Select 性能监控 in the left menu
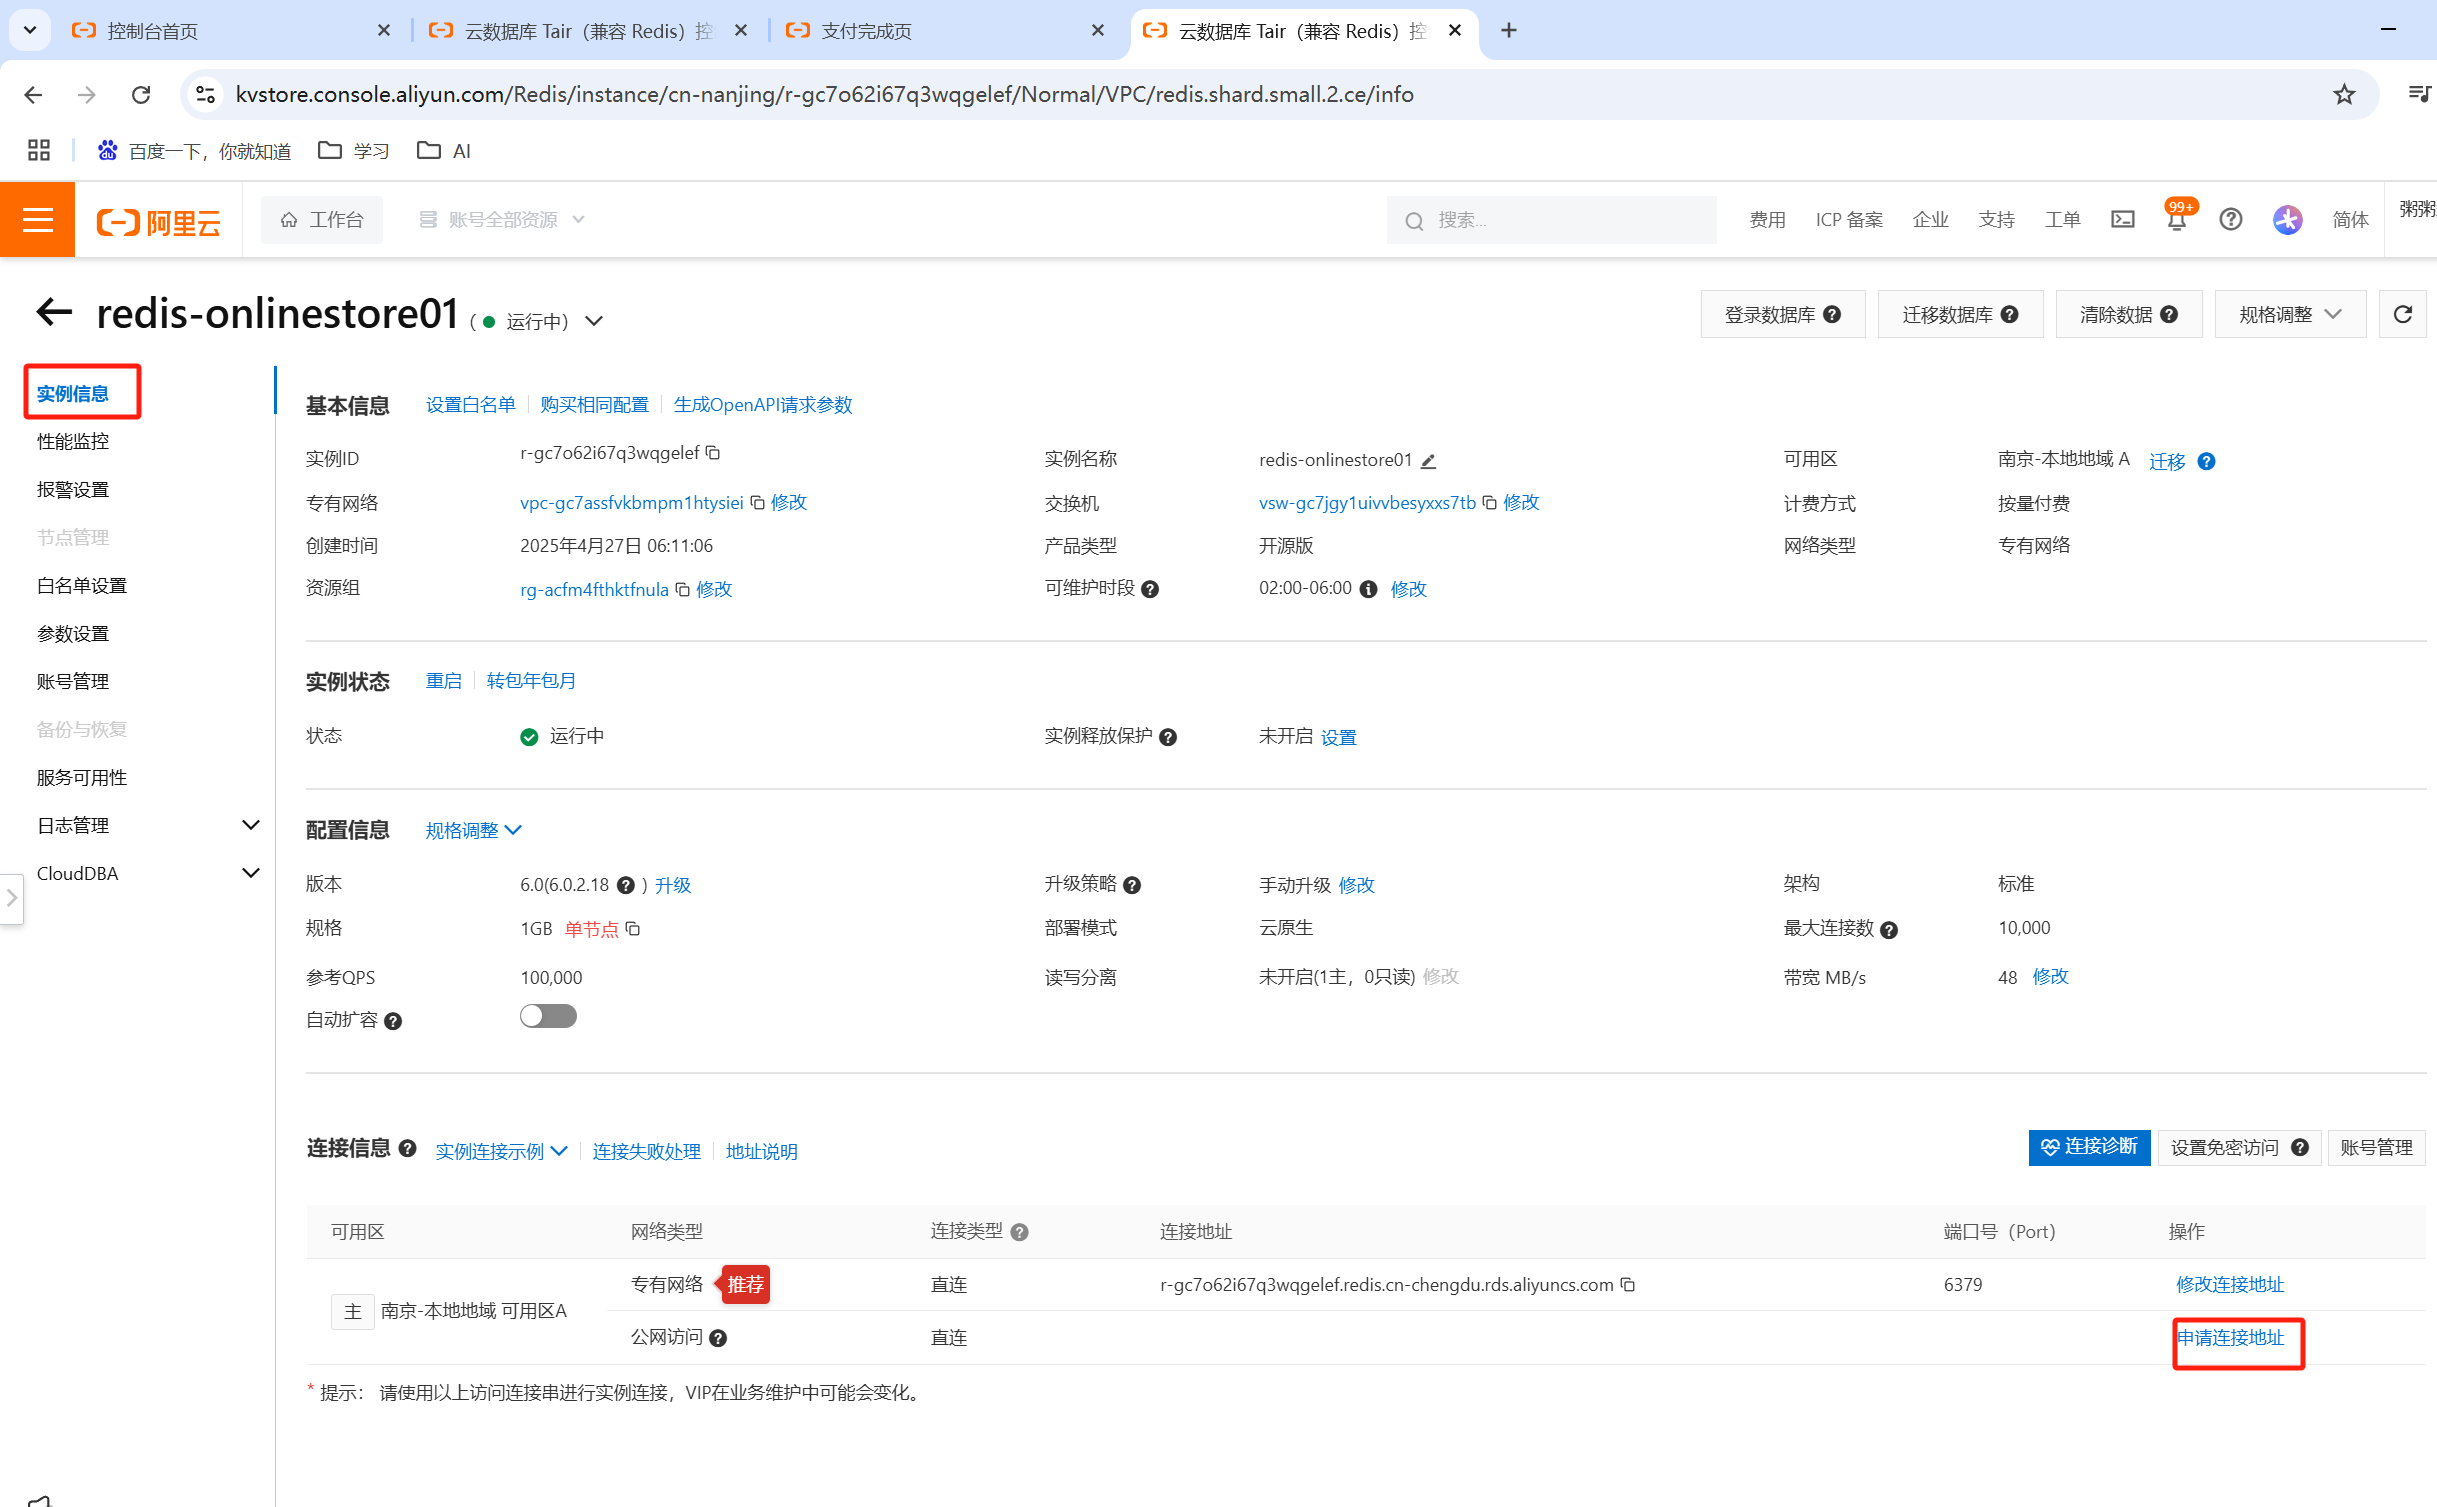Image resolution: width=2437 pixels, height=1507 pixels. coord(73,441)
